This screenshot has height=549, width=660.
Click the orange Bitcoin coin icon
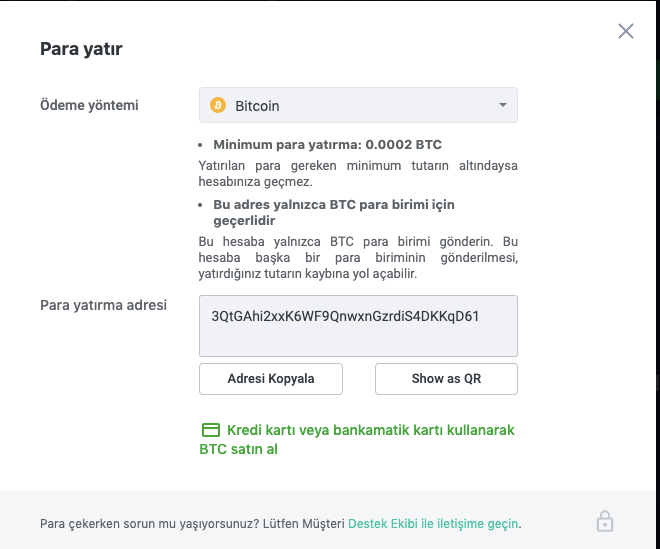point(218,105)
